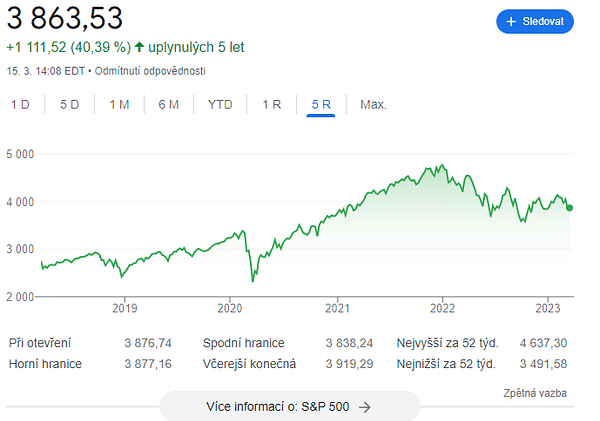Viewport: 600px width, 421px height.
Task: Click the 52-week low value 3 491,58
Action: (x=543, y=364)
